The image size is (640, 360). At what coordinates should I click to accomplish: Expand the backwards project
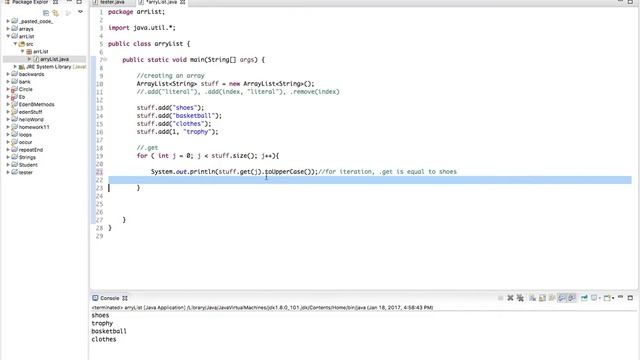tap(8, 74)
